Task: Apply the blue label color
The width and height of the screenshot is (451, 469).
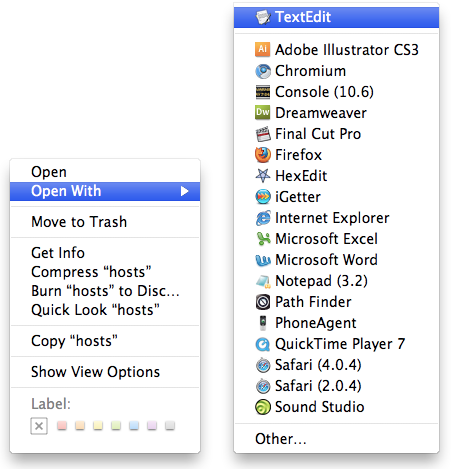Action: pos(134,425)
